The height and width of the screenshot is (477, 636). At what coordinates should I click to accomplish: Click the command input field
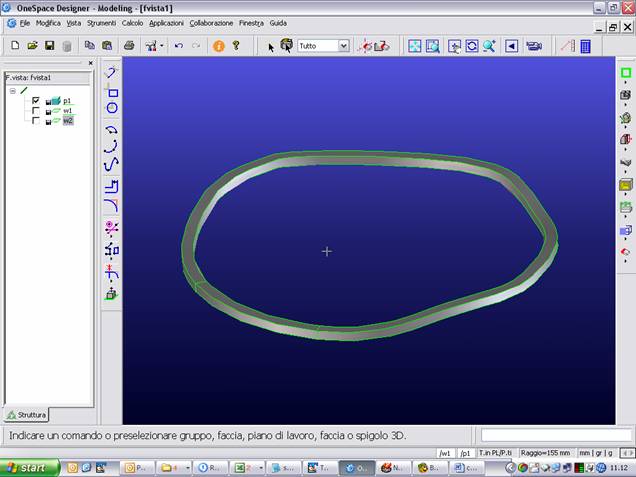tap(556, 435)
